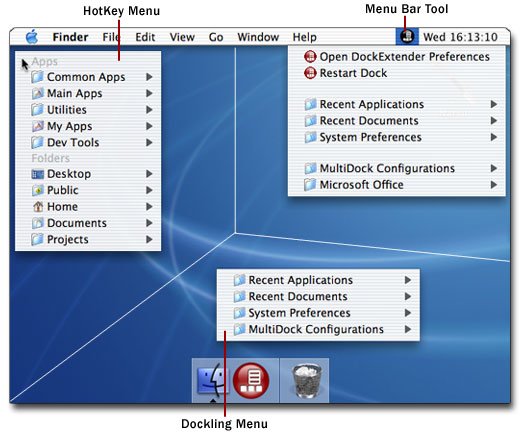This screenshot has width=520, height=432.
Task: Click the Public folder icon
Action: (x=37, y=190)
